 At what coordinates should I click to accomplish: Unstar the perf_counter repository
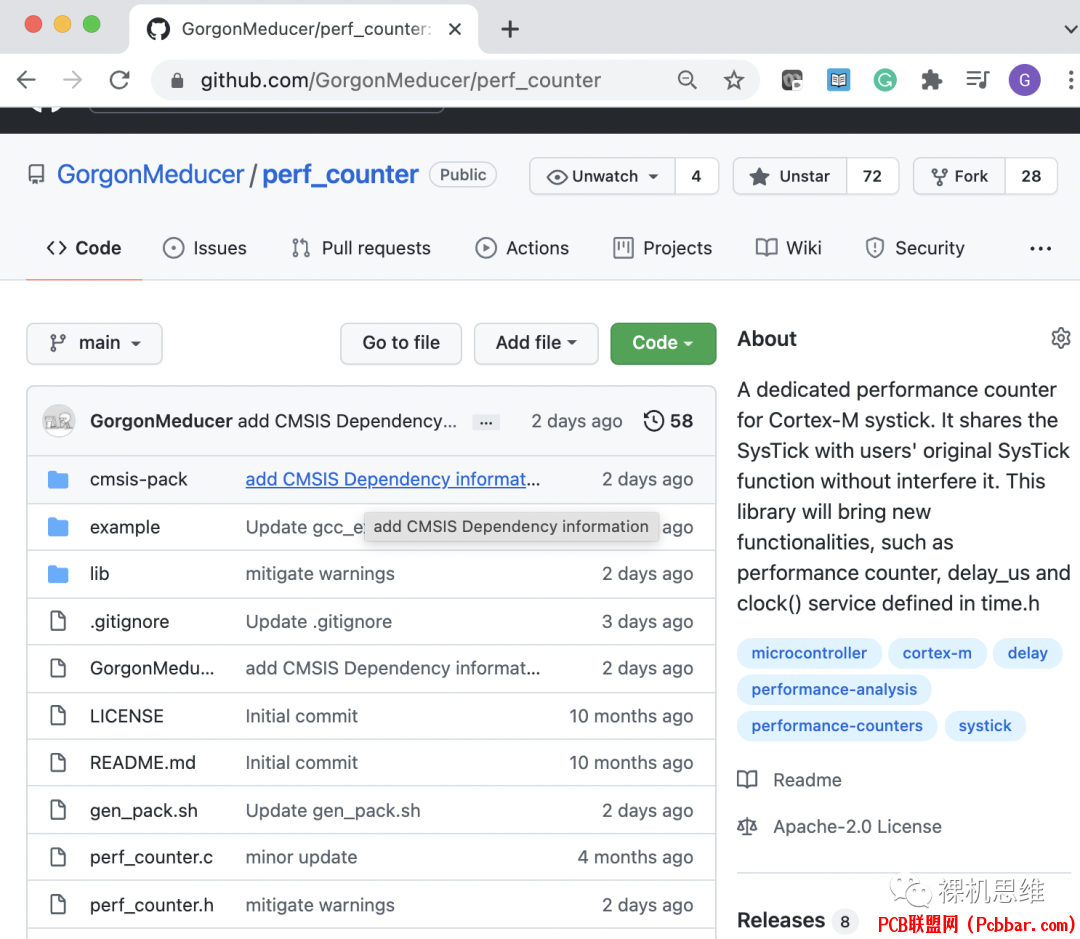click(790, 176)
